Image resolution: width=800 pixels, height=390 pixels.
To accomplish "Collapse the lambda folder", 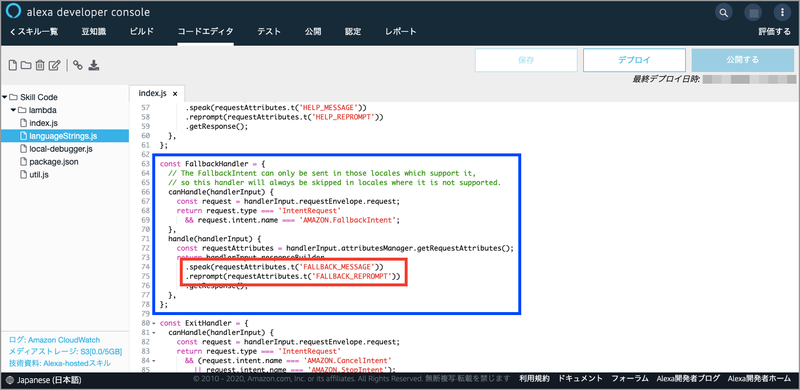I will click(x=14, y=110).
